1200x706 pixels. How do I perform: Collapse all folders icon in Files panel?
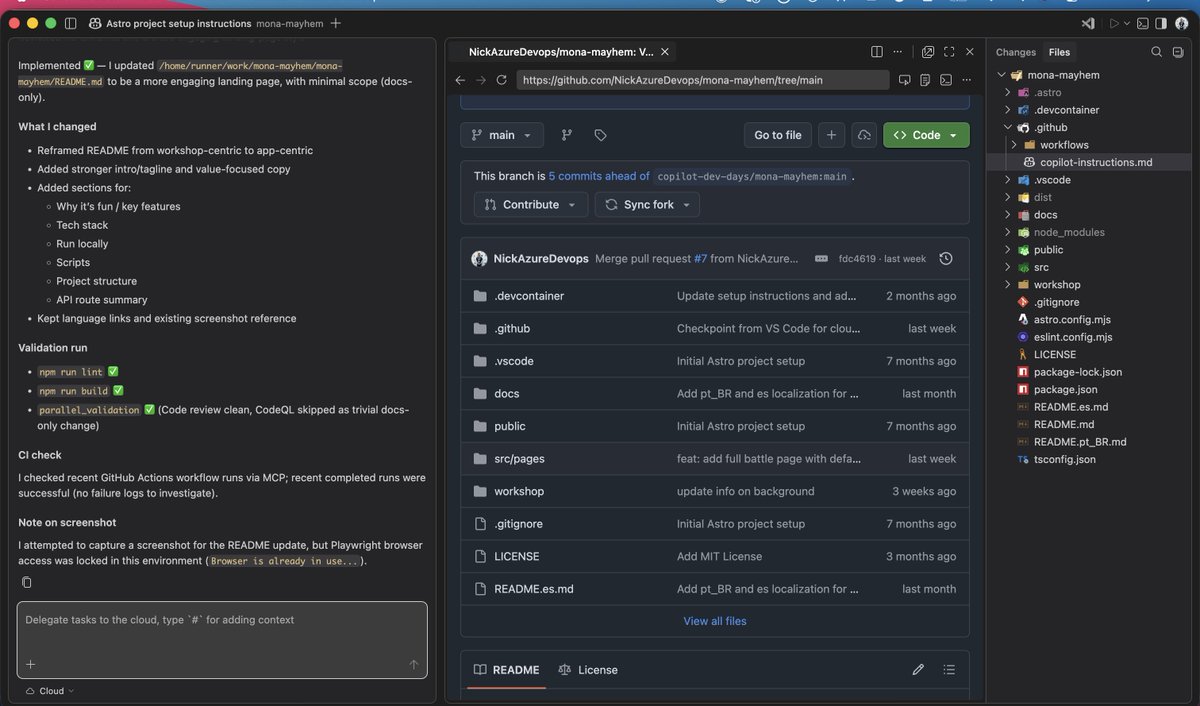pyautogui.click(x=1179, y=52)
